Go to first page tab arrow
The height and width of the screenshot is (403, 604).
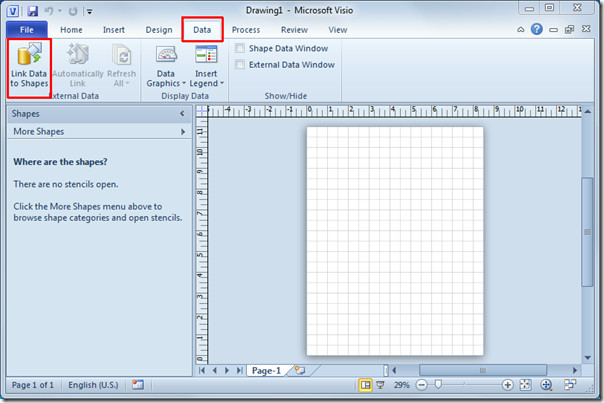click(202, 371)
